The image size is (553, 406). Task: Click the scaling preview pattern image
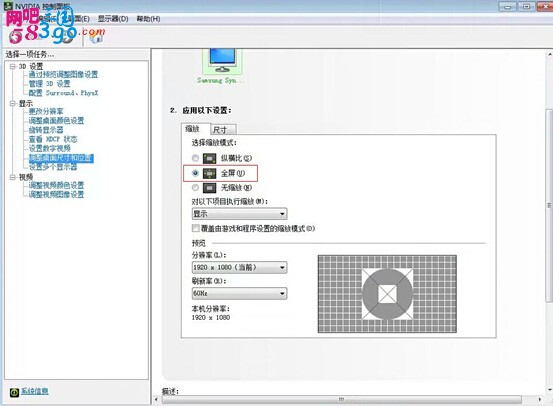pos(387,294)
